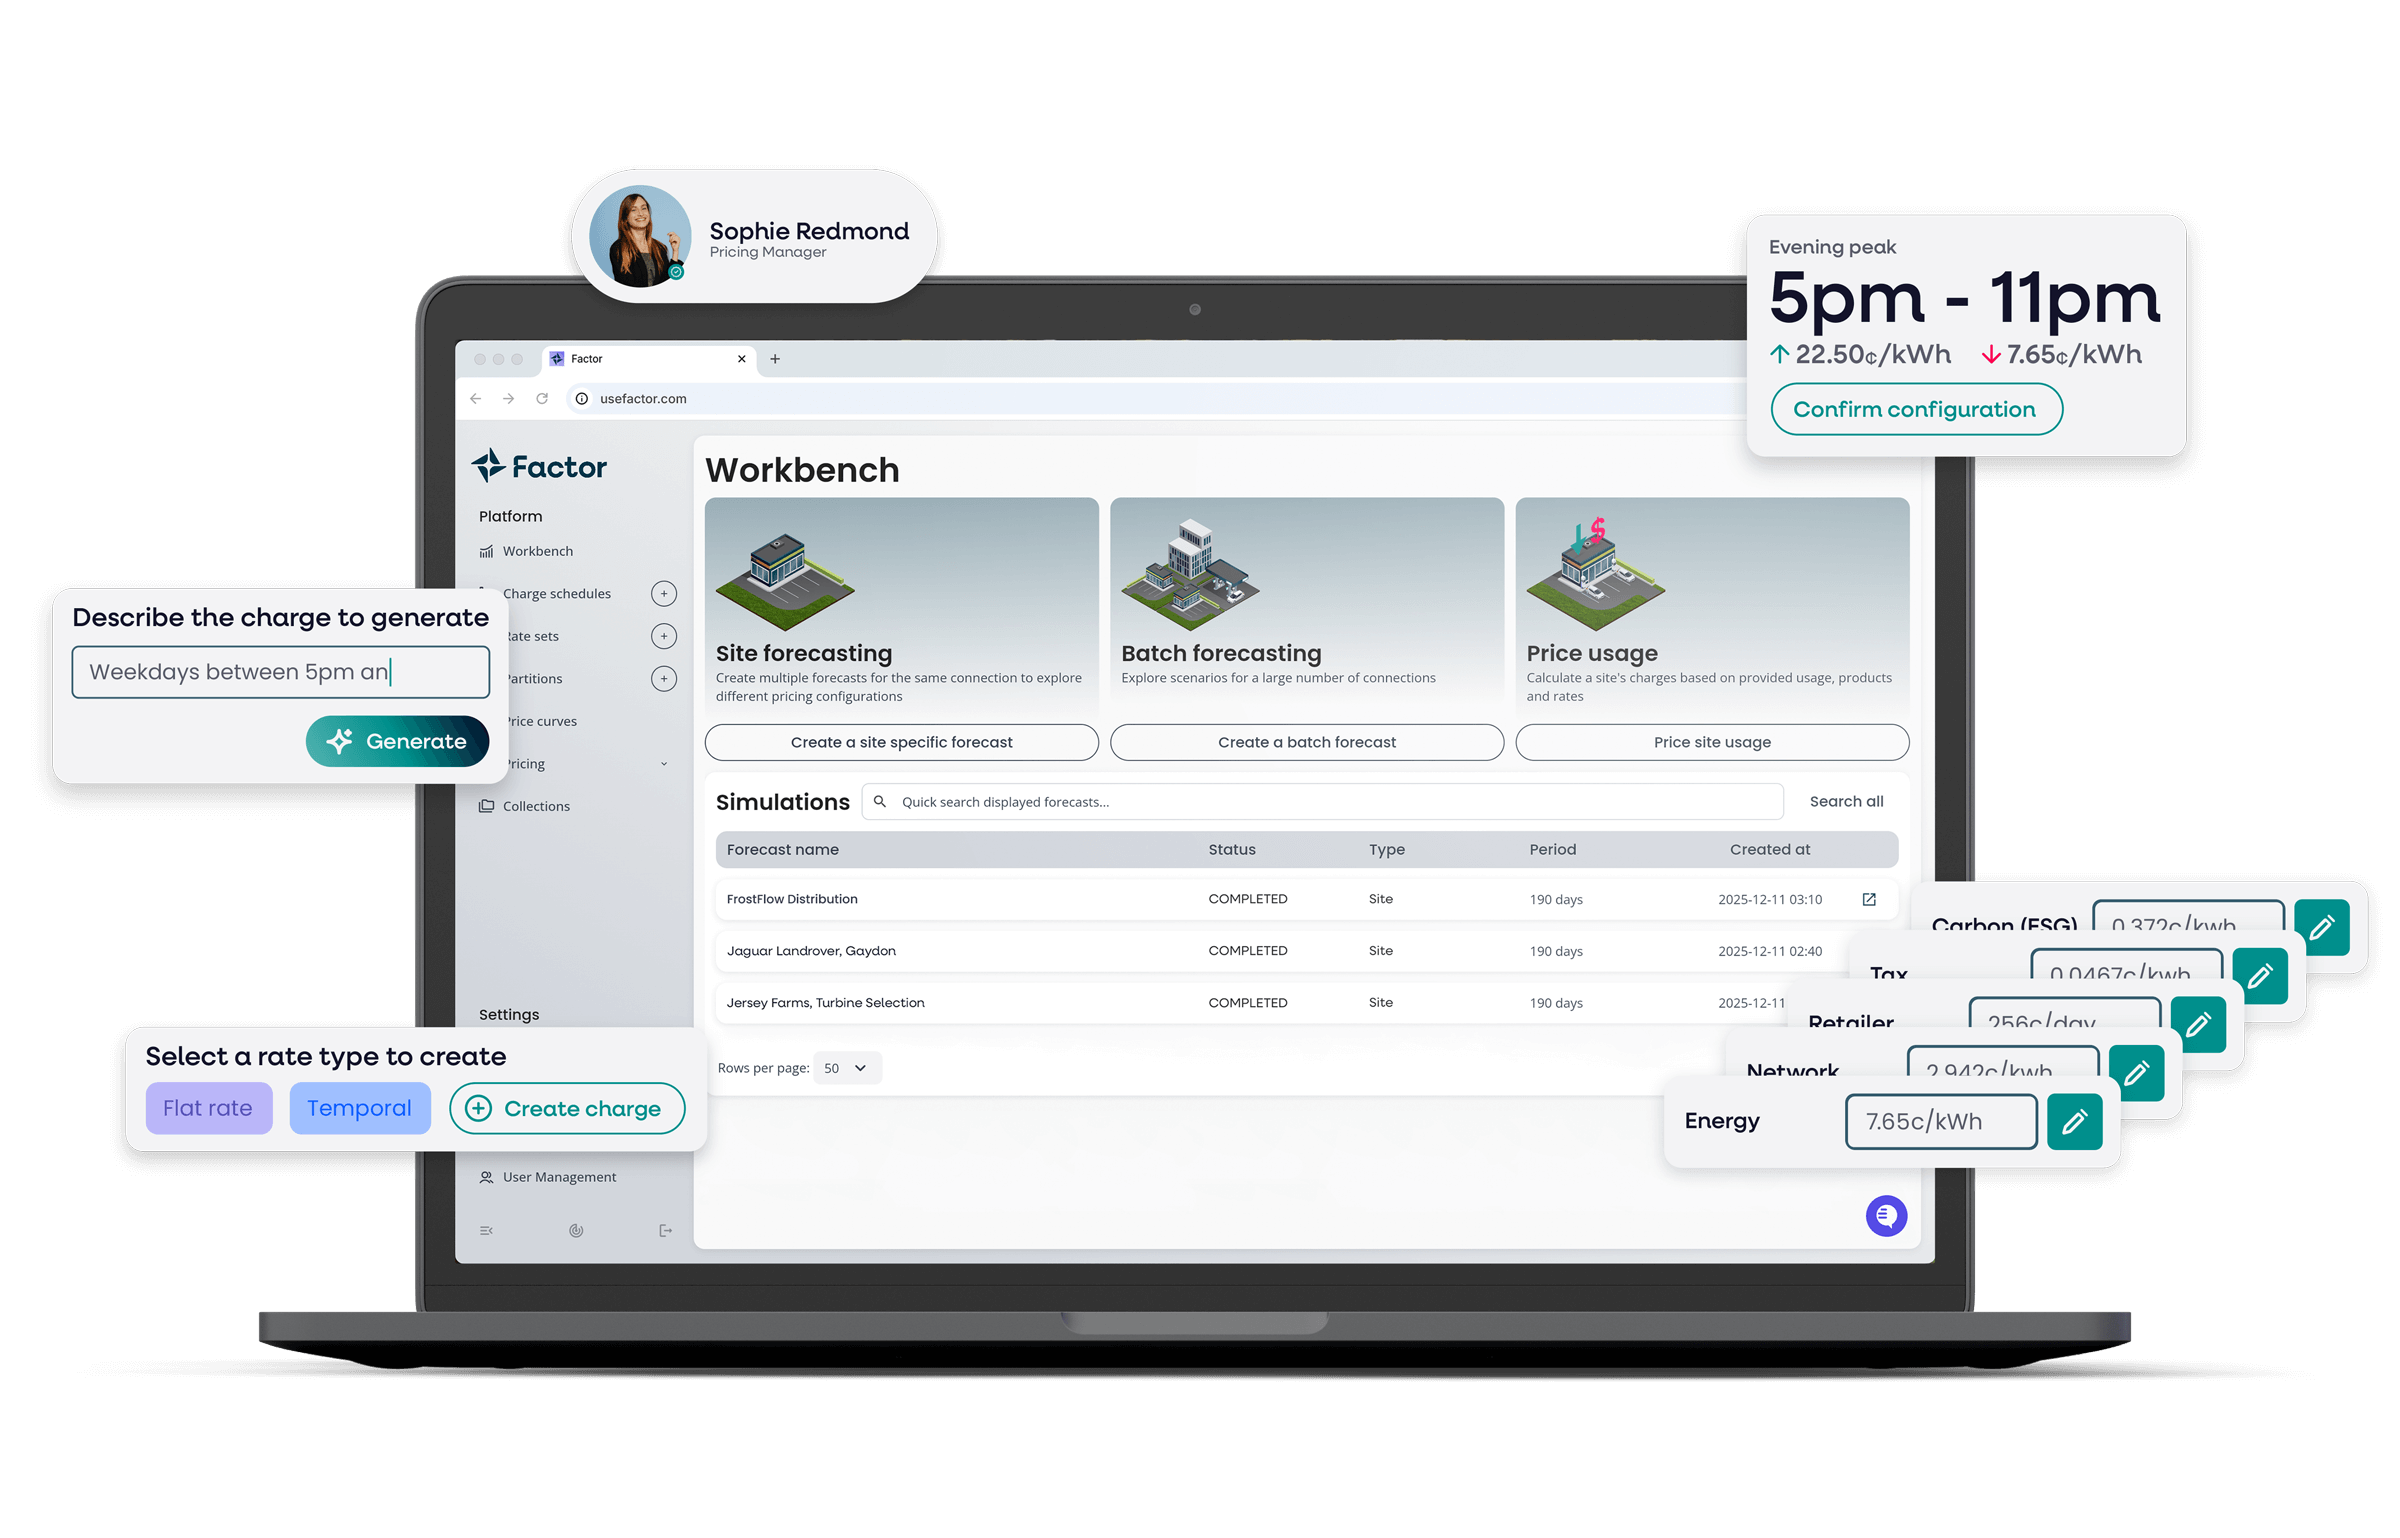Click the logout icon in sidebar footer
This screenshot has width=2400, height=1538.
point(665,1231)
